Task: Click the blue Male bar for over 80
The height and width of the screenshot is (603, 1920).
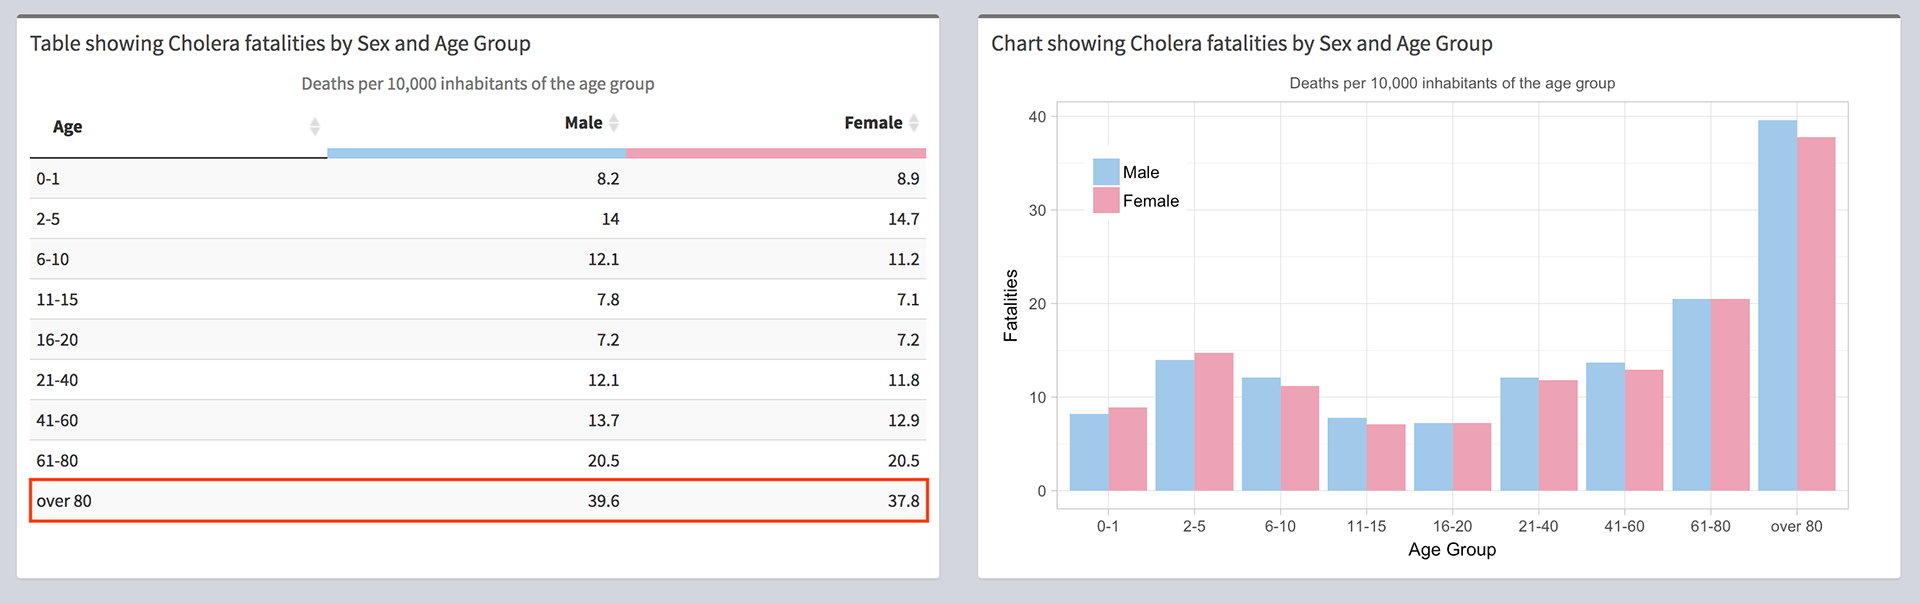Action: [1777, 305]
